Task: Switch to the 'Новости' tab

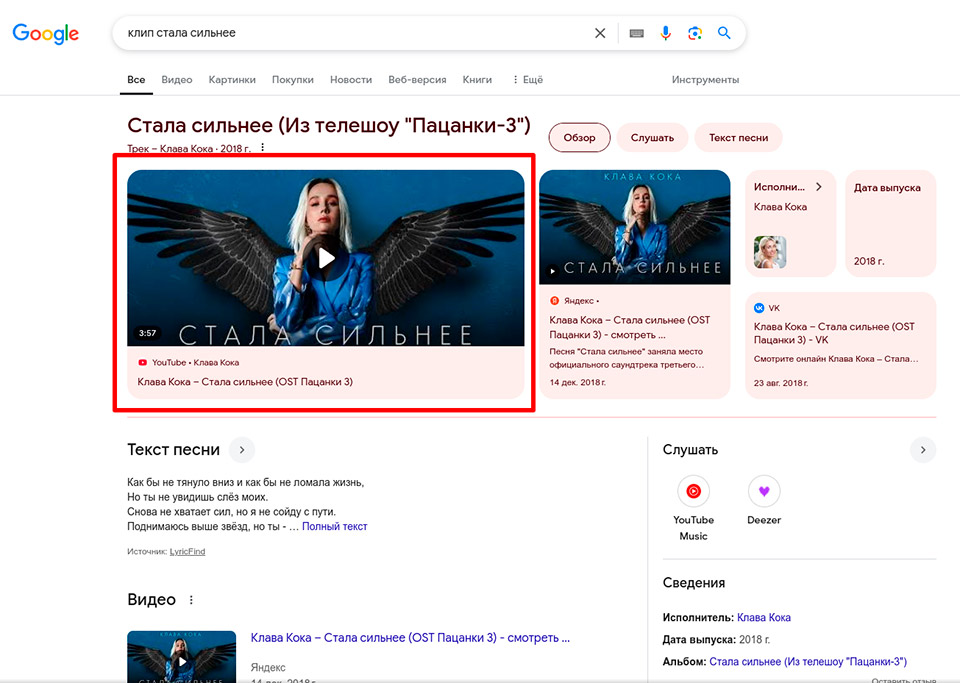Action: (351, 80)
